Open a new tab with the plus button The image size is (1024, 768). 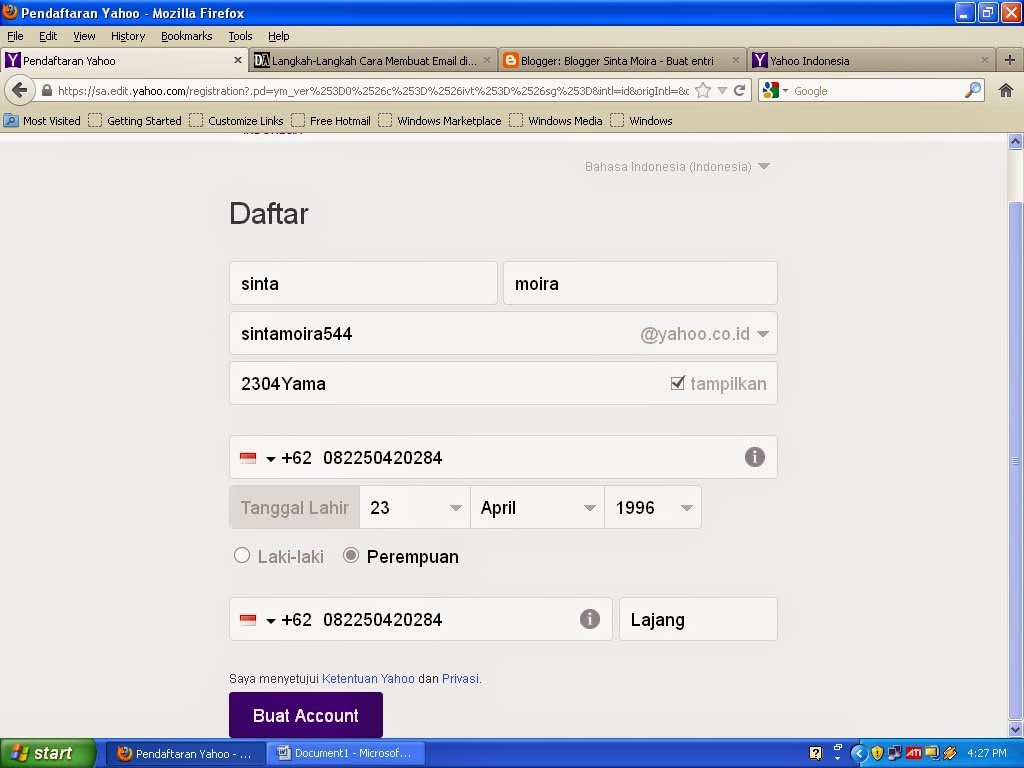pyautogui.click(x=1010, y=61)
